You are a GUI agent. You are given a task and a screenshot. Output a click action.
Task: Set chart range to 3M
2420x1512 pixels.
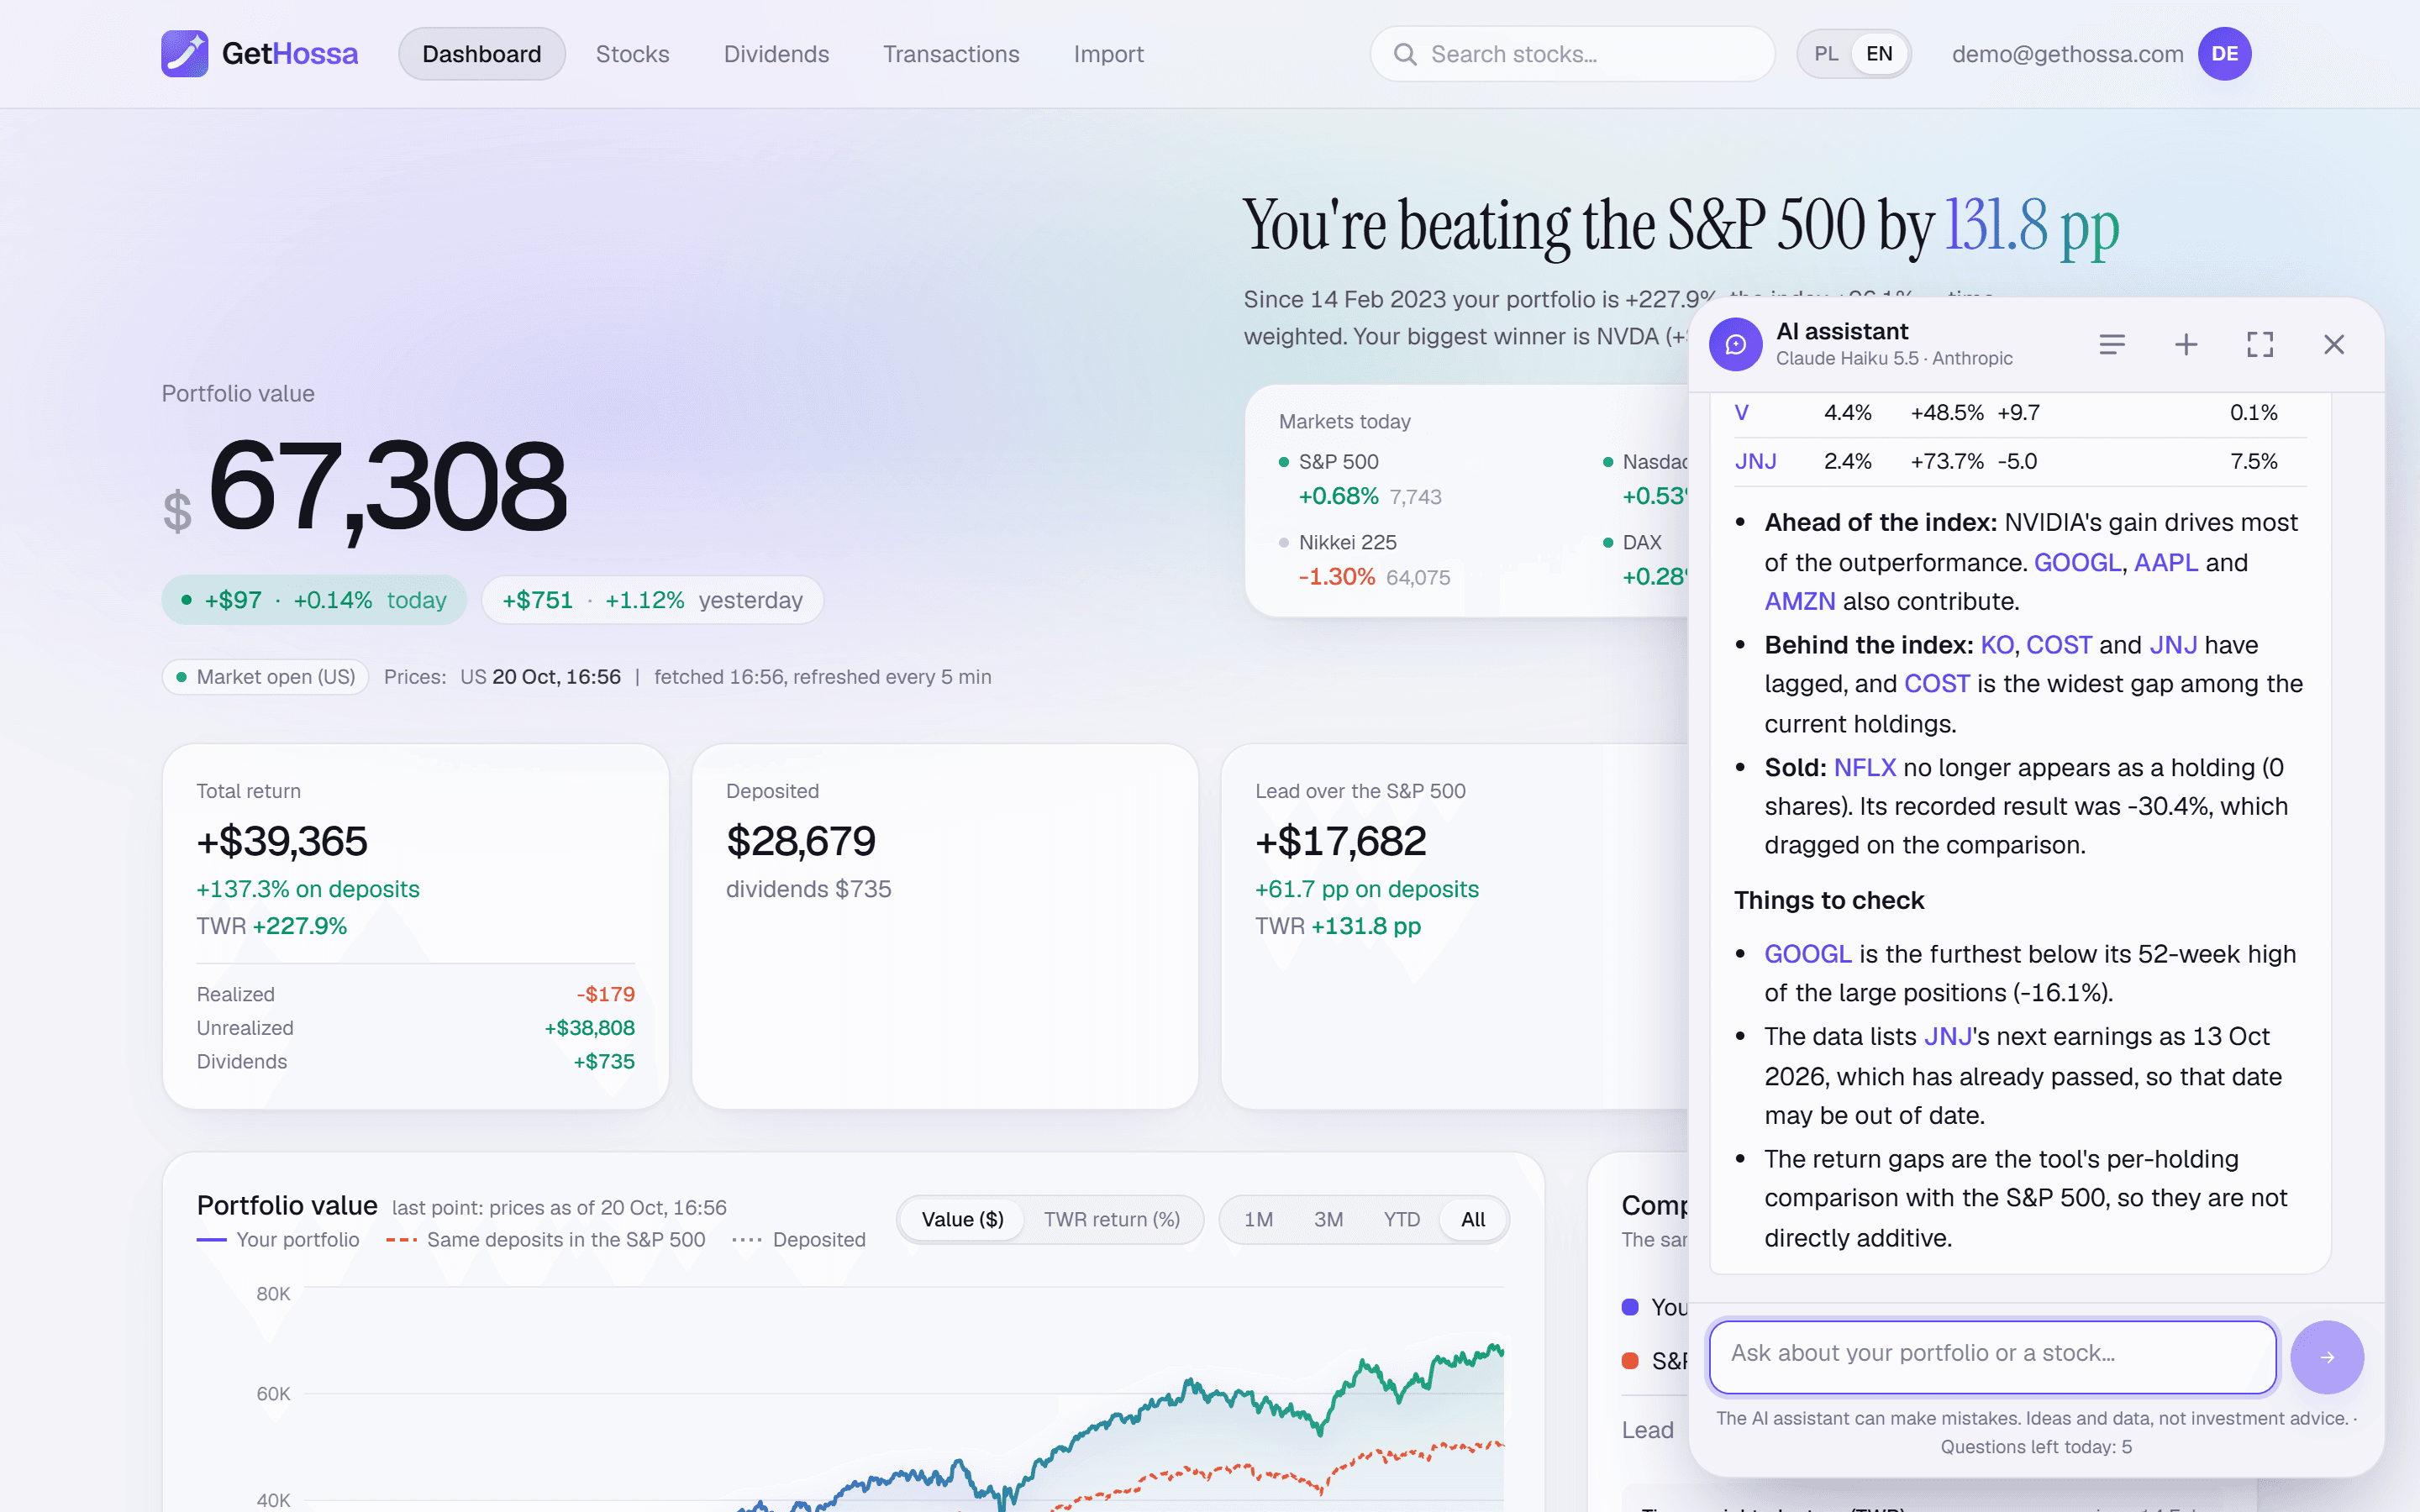pyautogui.click(x=1328, y=1219)
